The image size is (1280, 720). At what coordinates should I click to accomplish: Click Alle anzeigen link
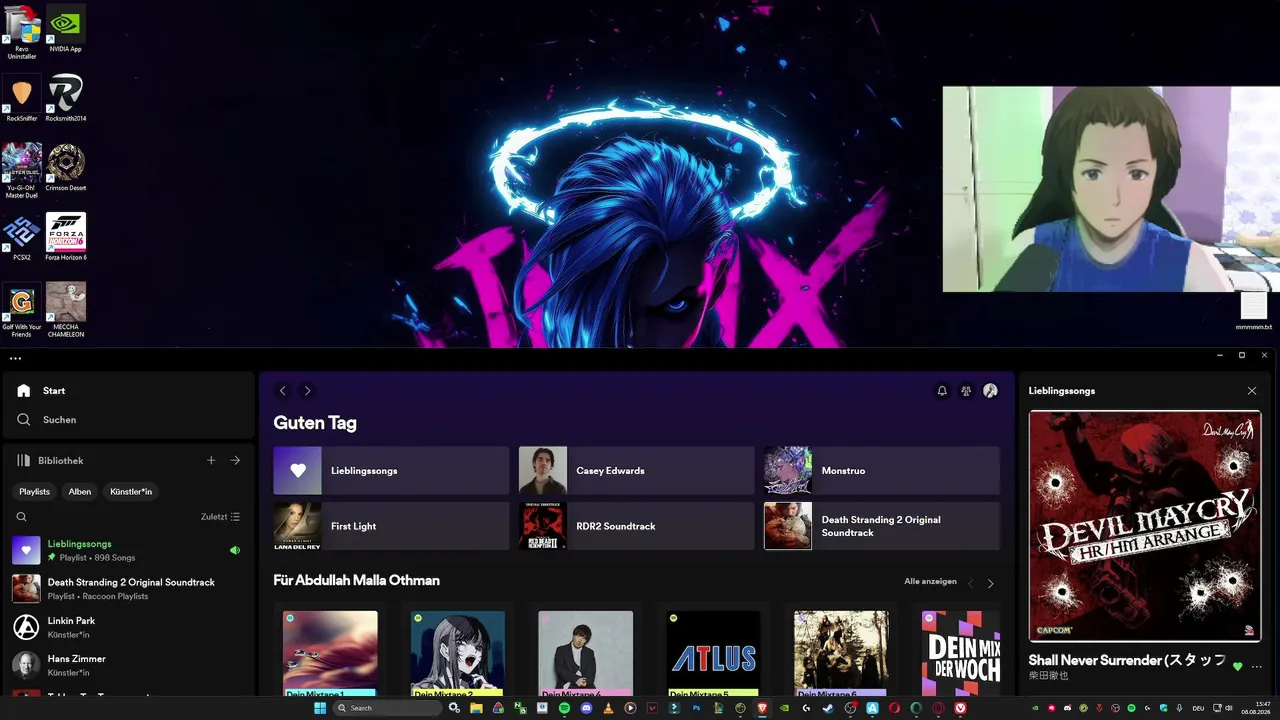[930, 581]
